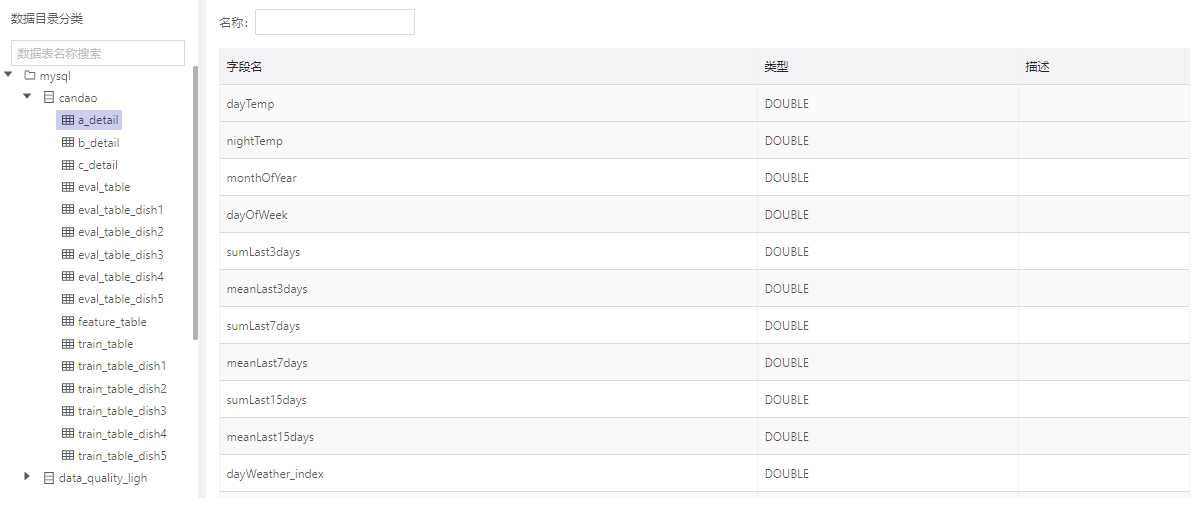This screenshot has width=1193, height=528.
Task: Click the database icon beside data_quality_ligh
Action: pos(49,478)
